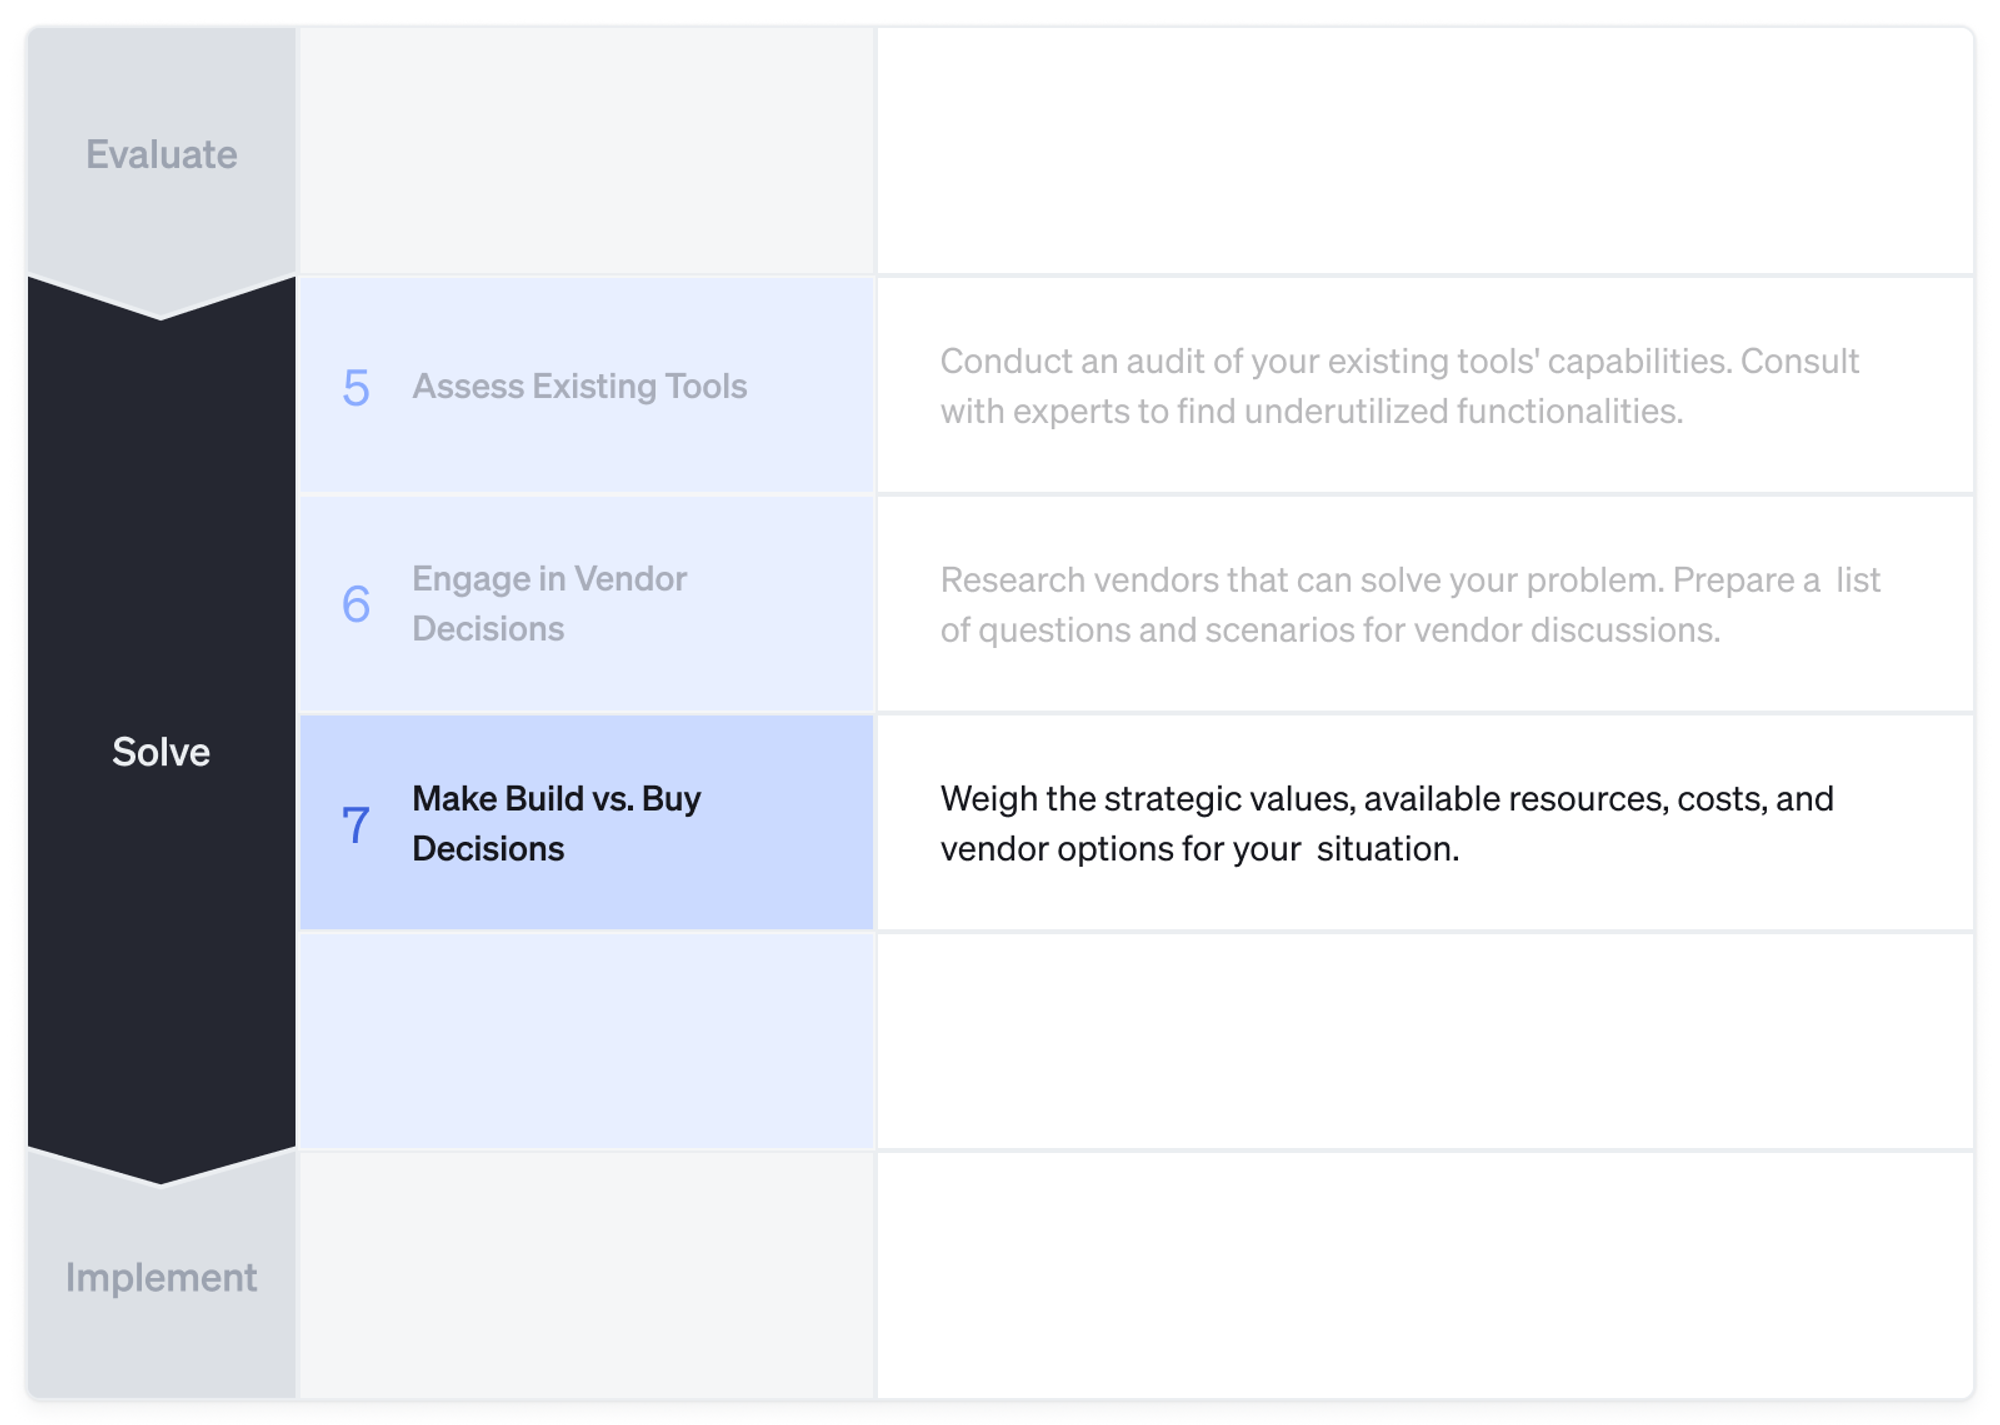This screenshot has height=1425, width=2000.
Task: Click the step number 5
Action: click(356, 387)
